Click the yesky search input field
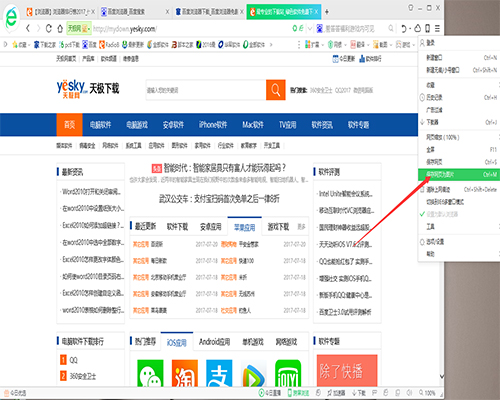This screenshot has height=400, width=500. click(206, 90)
